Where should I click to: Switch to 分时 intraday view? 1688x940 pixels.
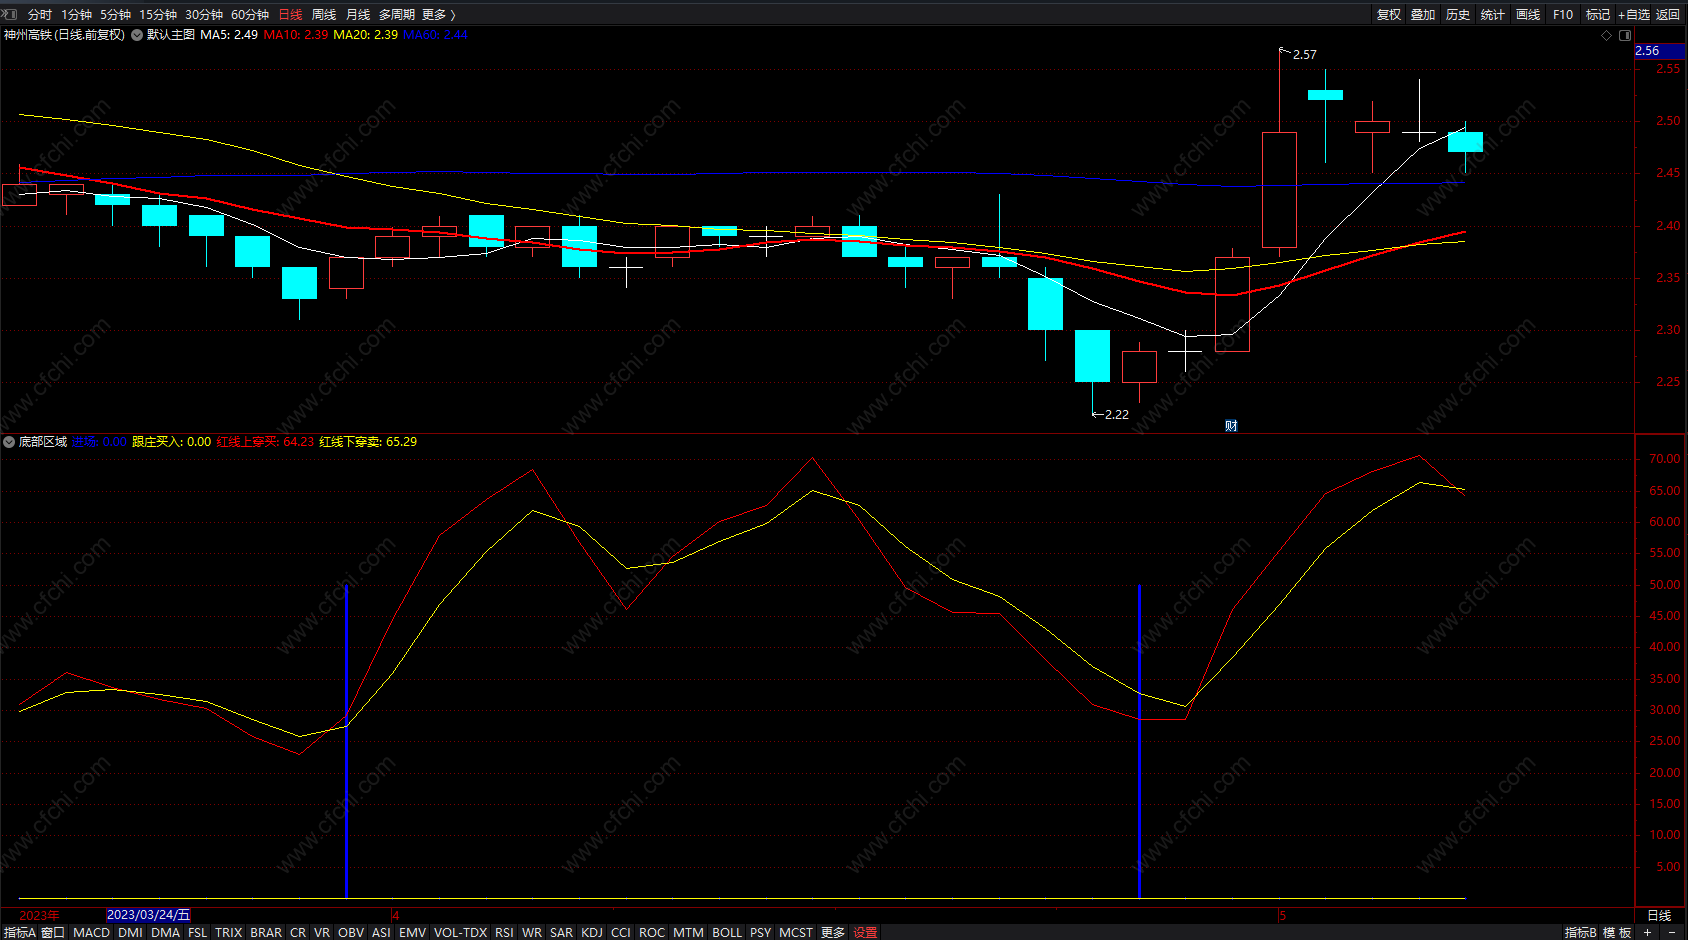coord(40,14)
